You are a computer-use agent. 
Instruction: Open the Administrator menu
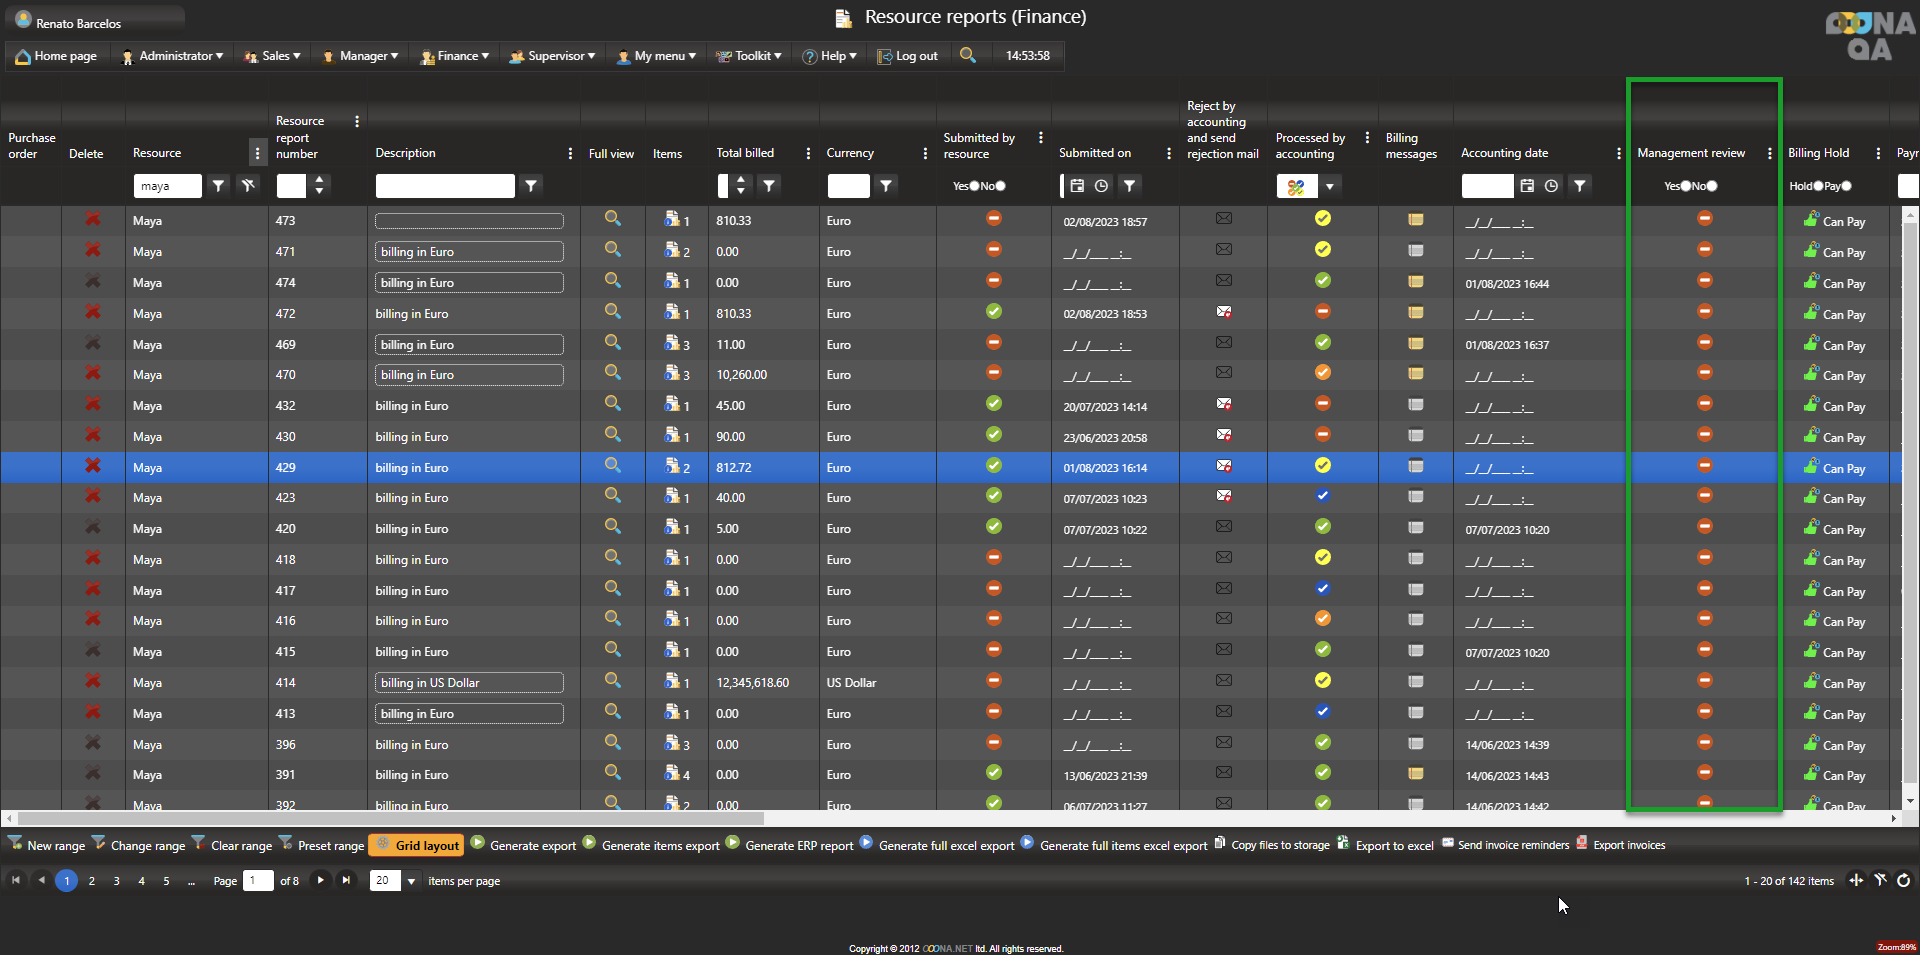click(x=171, y=56)
